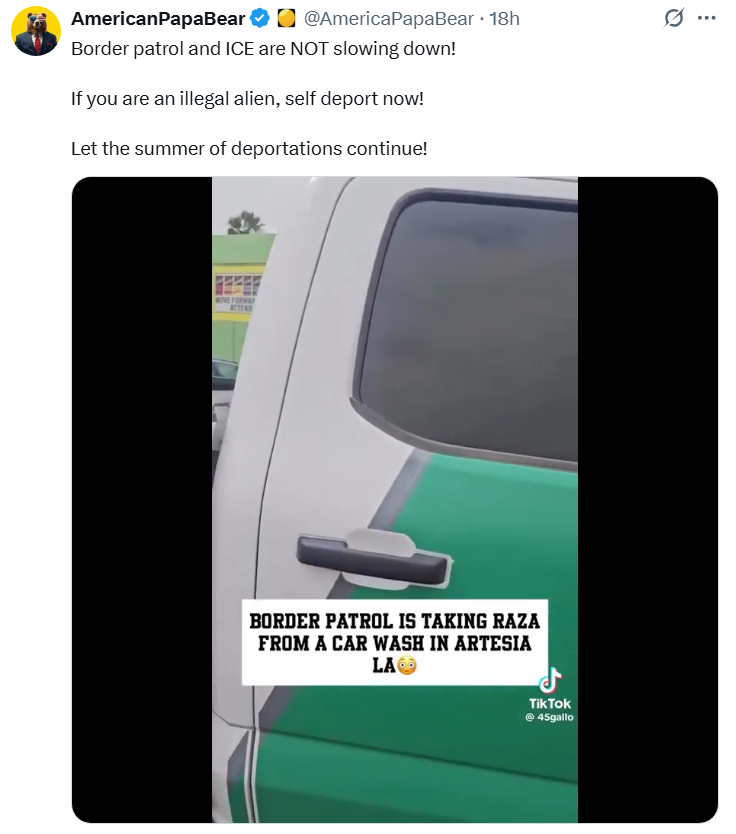Click the left black letterbox bar of the video
Image resolution: width=736 pixels, height=834 pixels.
point(142,500)
